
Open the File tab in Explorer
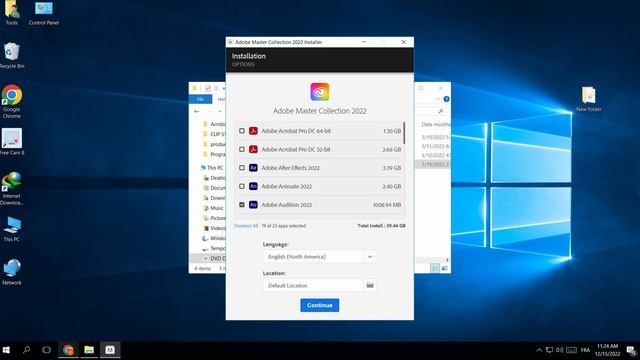pos(200,99)
